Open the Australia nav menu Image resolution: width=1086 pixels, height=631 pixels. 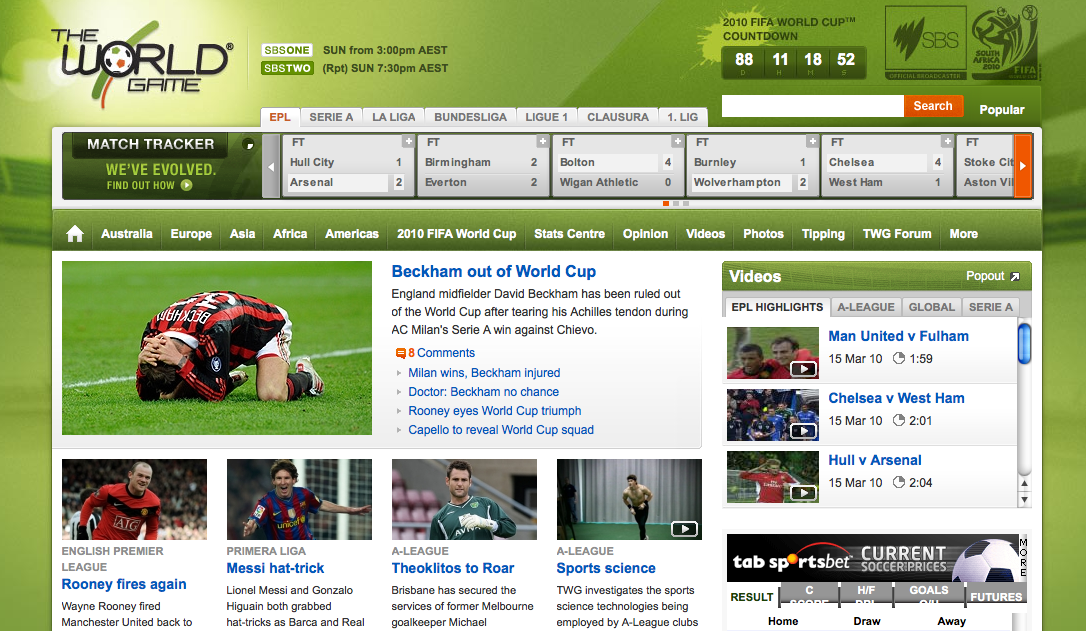tap(127, 234)
